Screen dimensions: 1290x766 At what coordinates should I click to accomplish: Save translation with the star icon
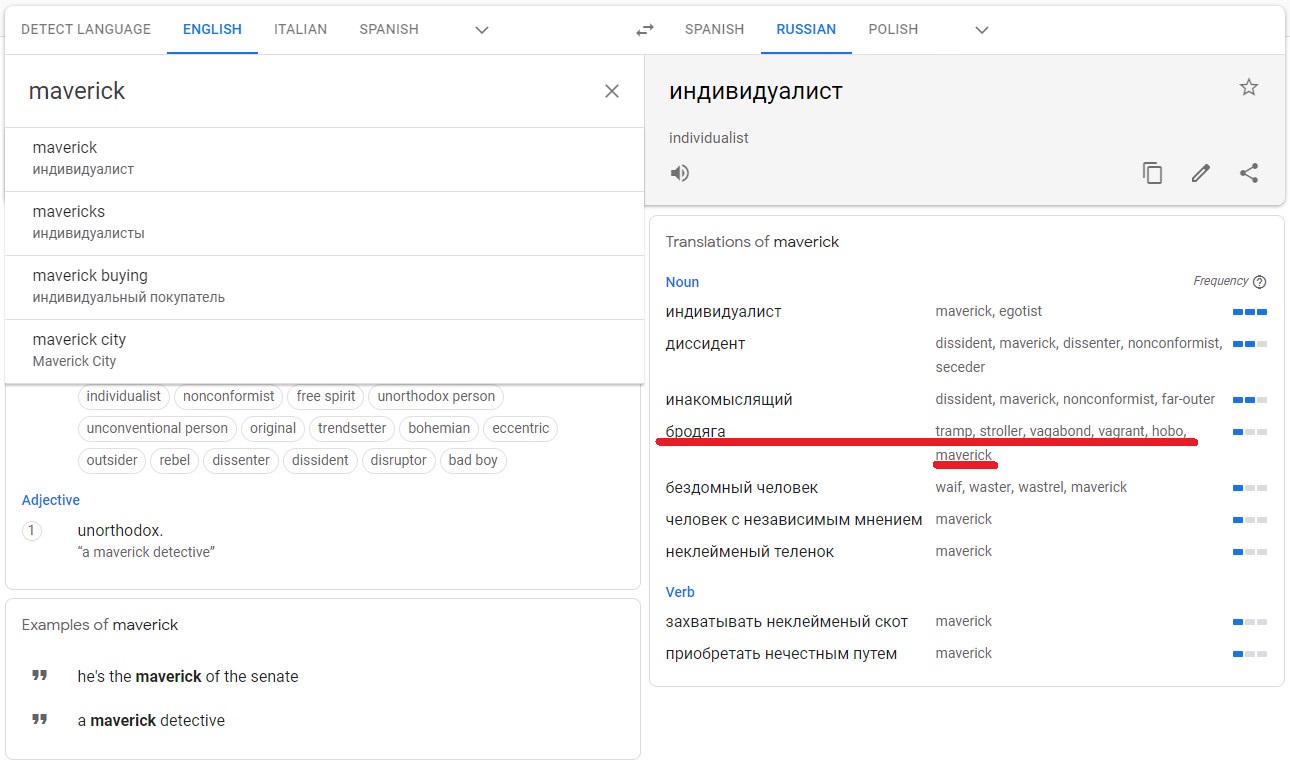[1249, 87]
